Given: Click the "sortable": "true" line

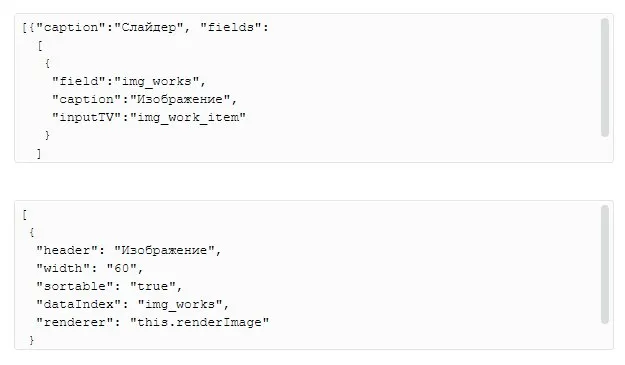Looking at the screenshot, I should pyautogui.click(x=109, y=287).
